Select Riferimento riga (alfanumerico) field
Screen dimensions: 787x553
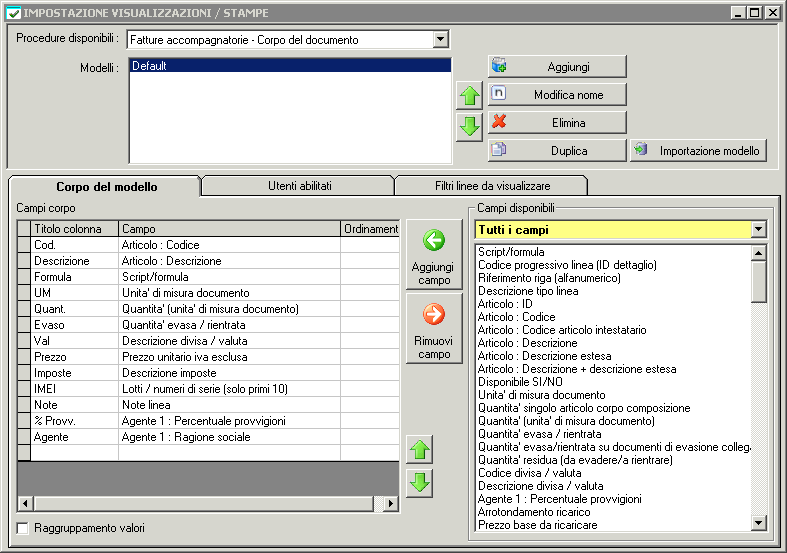pyautogui.click(x=613, y=278)
